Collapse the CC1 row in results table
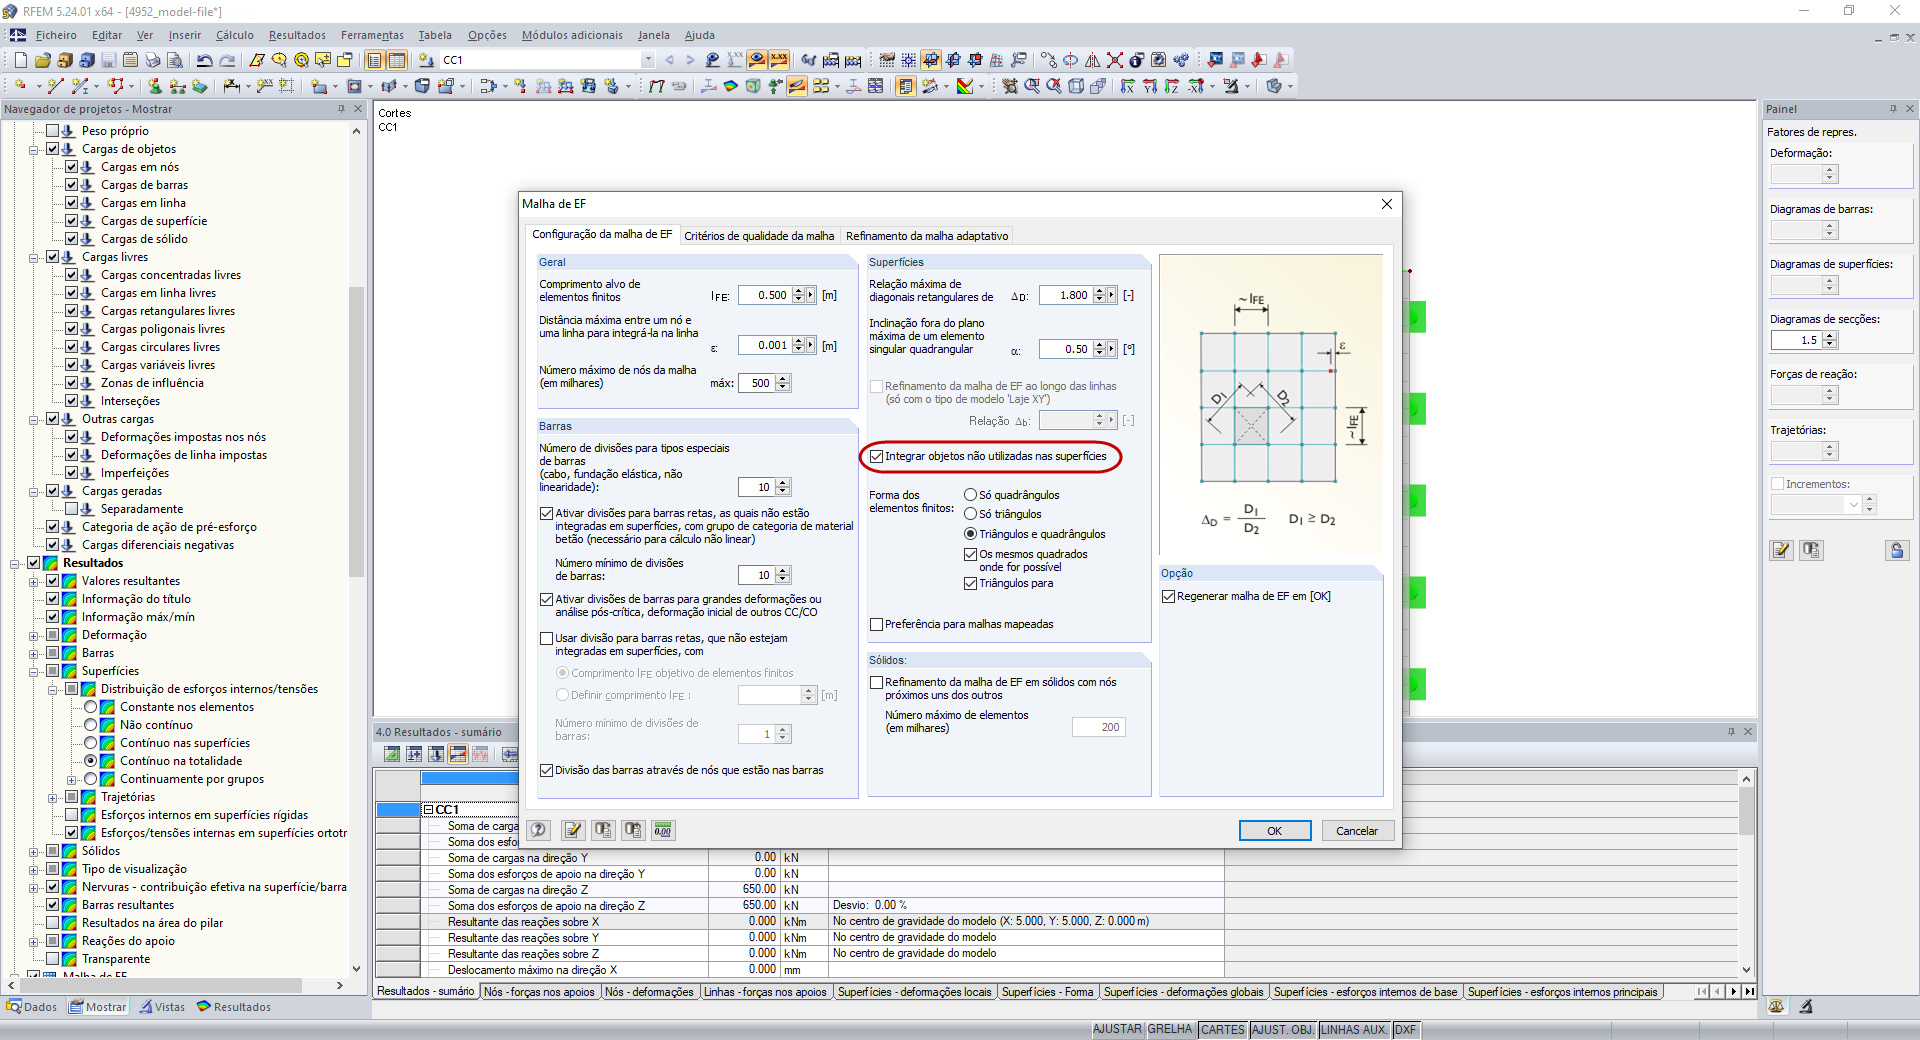This screenshot has width=1920, height=1040. (429, 809)
